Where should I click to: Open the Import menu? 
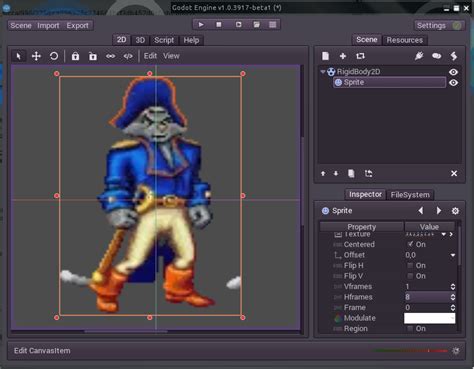(48, 26)
